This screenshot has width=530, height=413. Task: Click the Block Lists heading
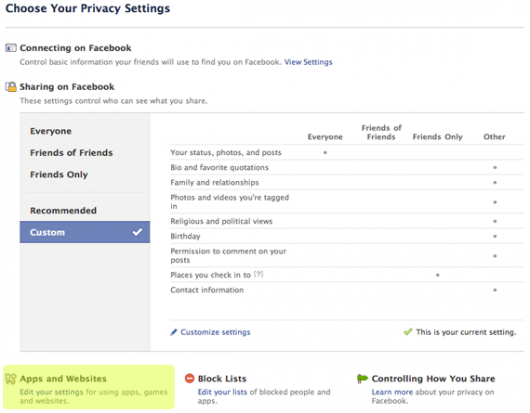(x=222, y=379)
